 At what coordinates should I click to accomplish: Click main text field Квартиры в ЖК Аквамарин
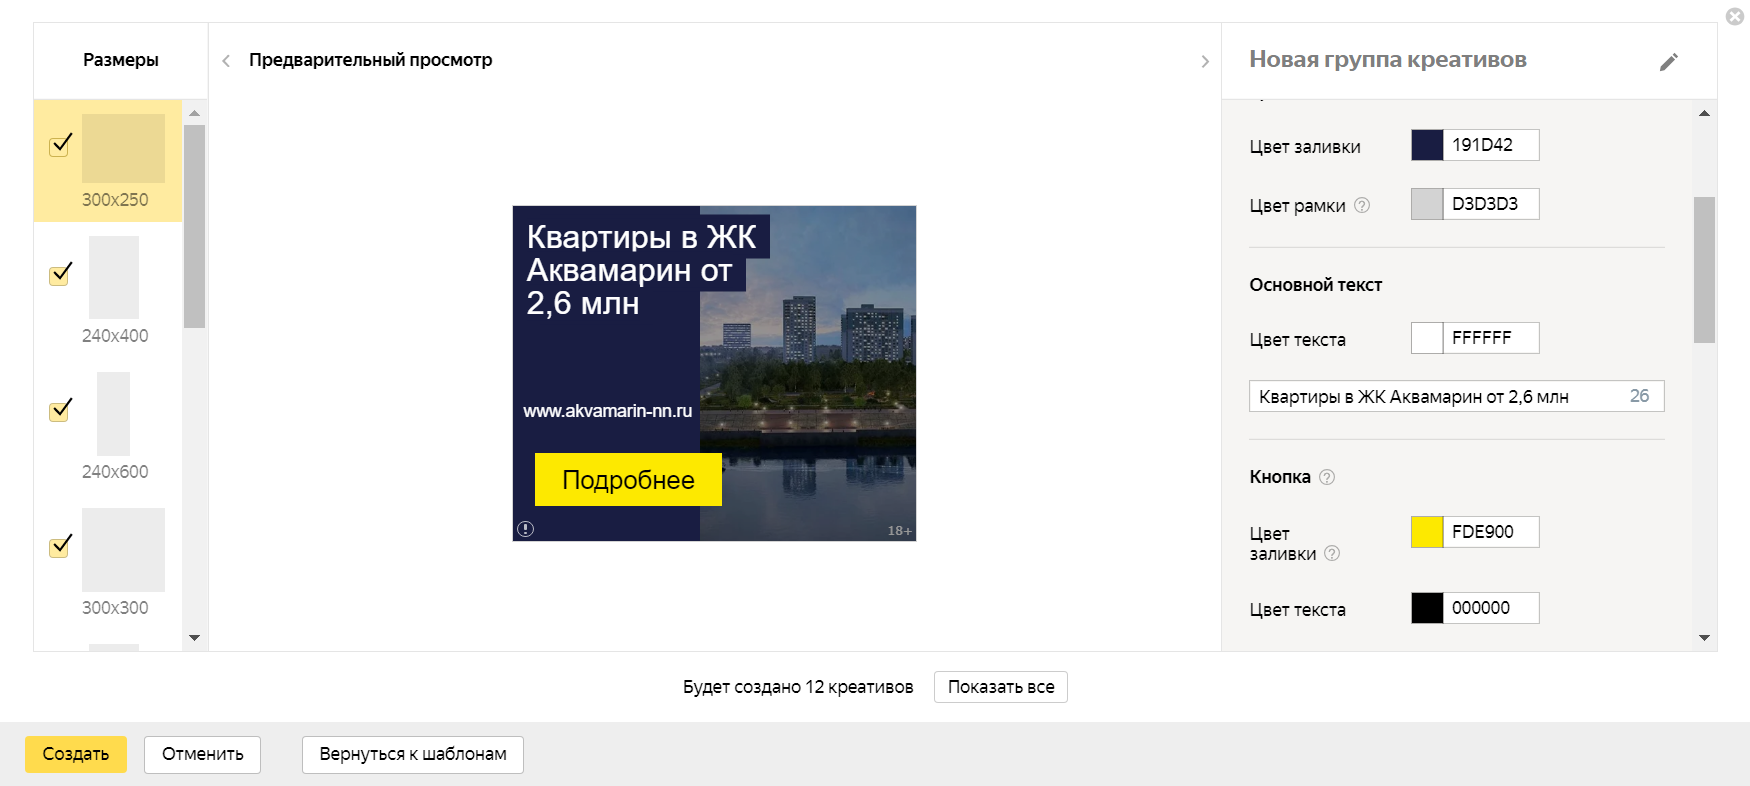click(1456, 396)
